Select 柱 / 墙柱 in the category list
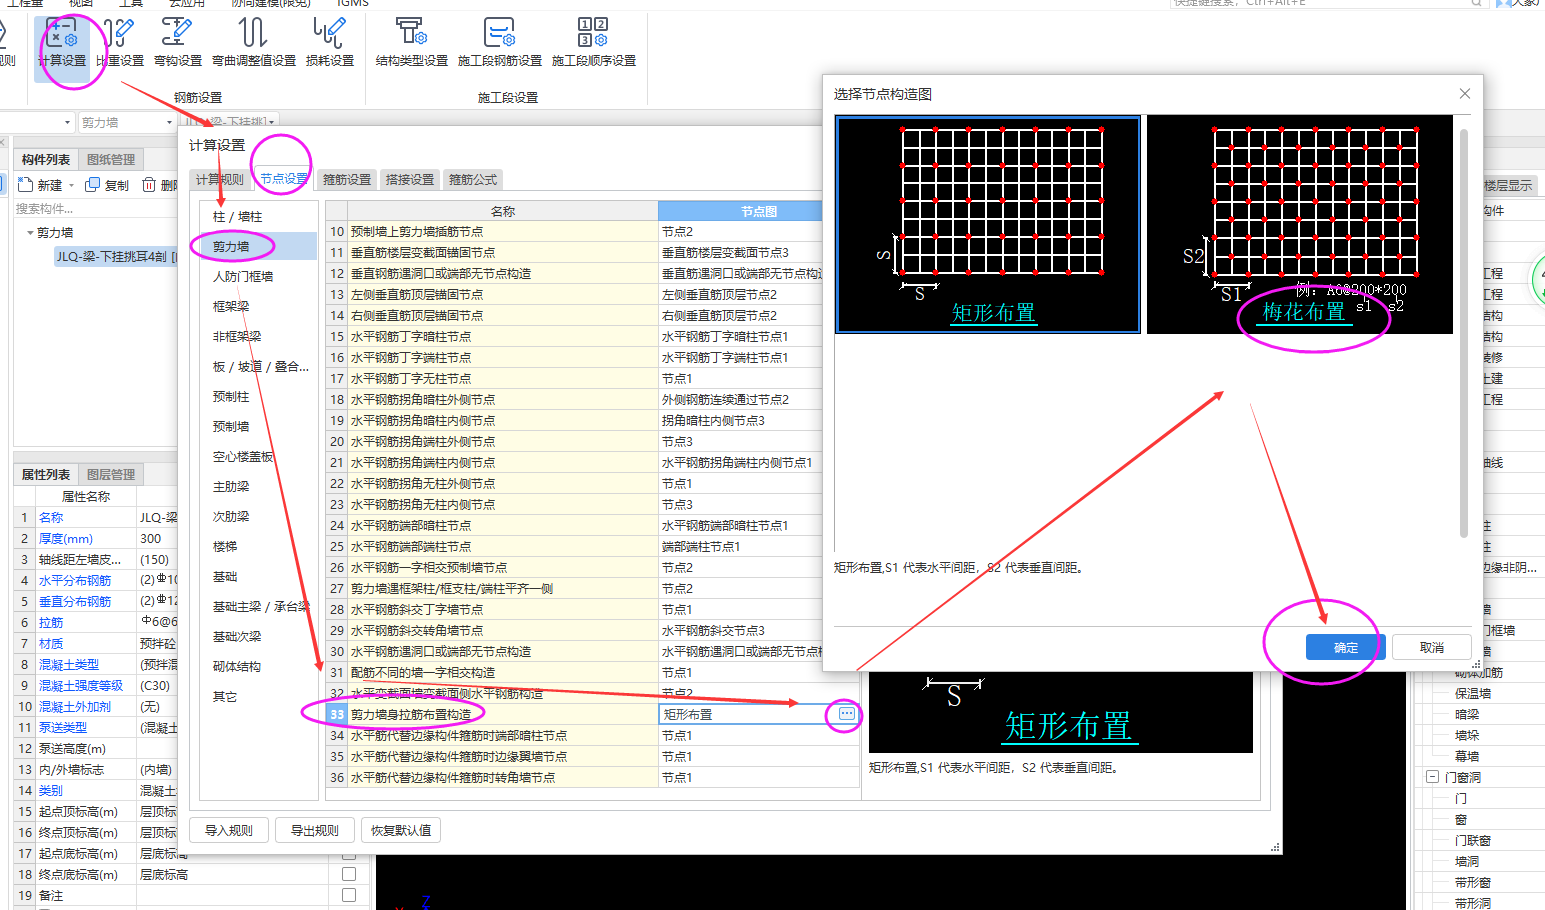1545x910 pixels. coord(258,216)
